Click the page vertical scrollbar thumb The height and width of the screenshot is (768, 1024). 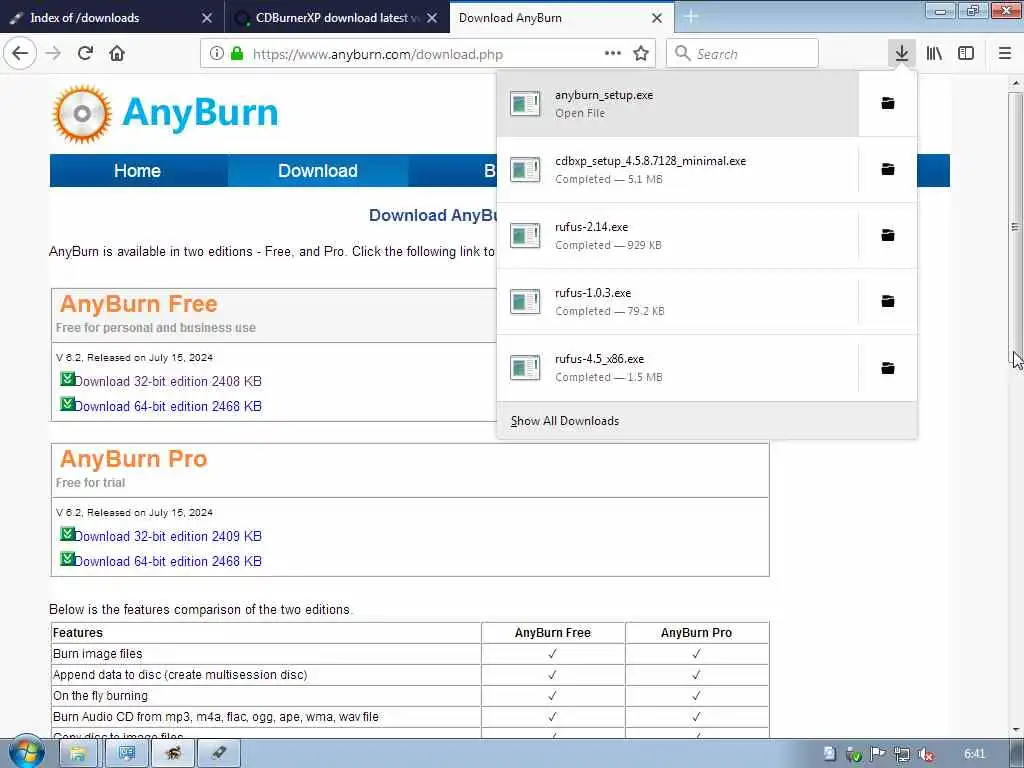click(x=1015, y=227)
